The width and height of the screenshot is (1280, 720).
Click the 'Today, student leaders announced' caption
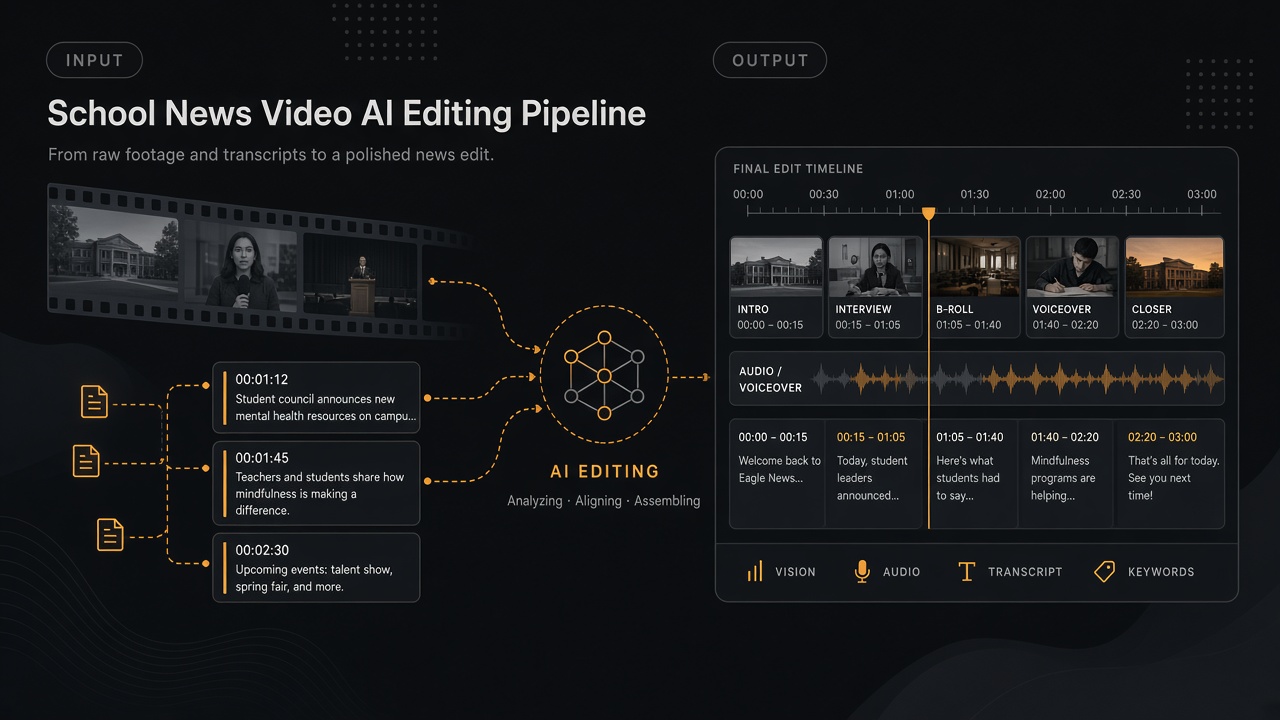coord(872,478)
